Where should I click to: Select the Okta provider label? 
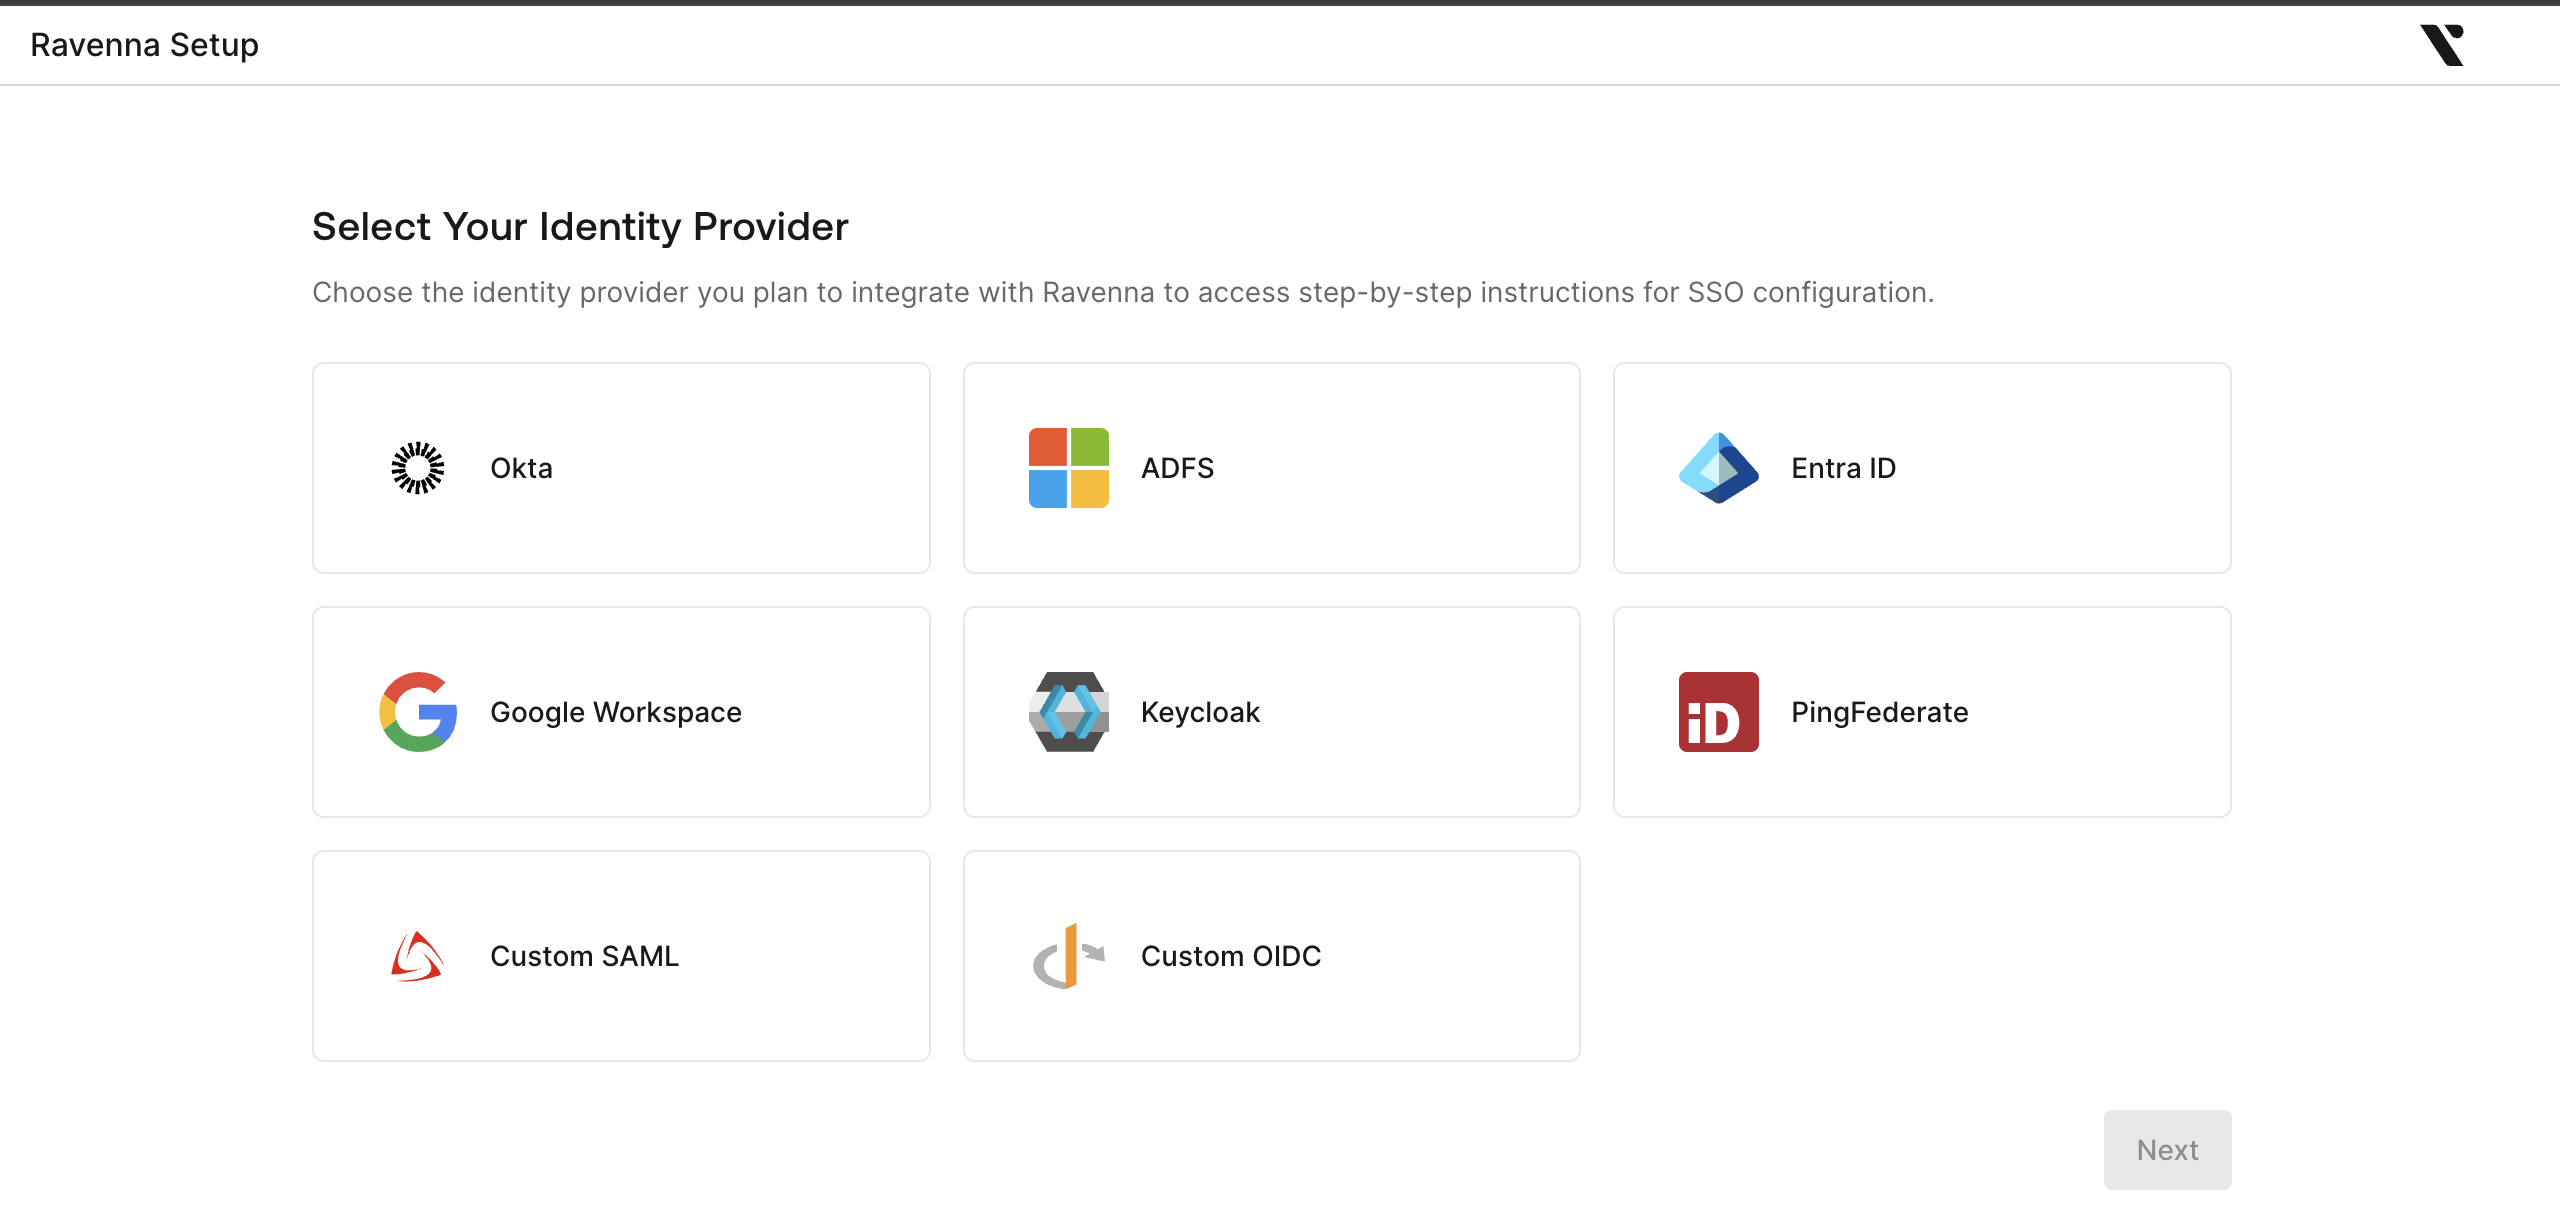point(521,468)
